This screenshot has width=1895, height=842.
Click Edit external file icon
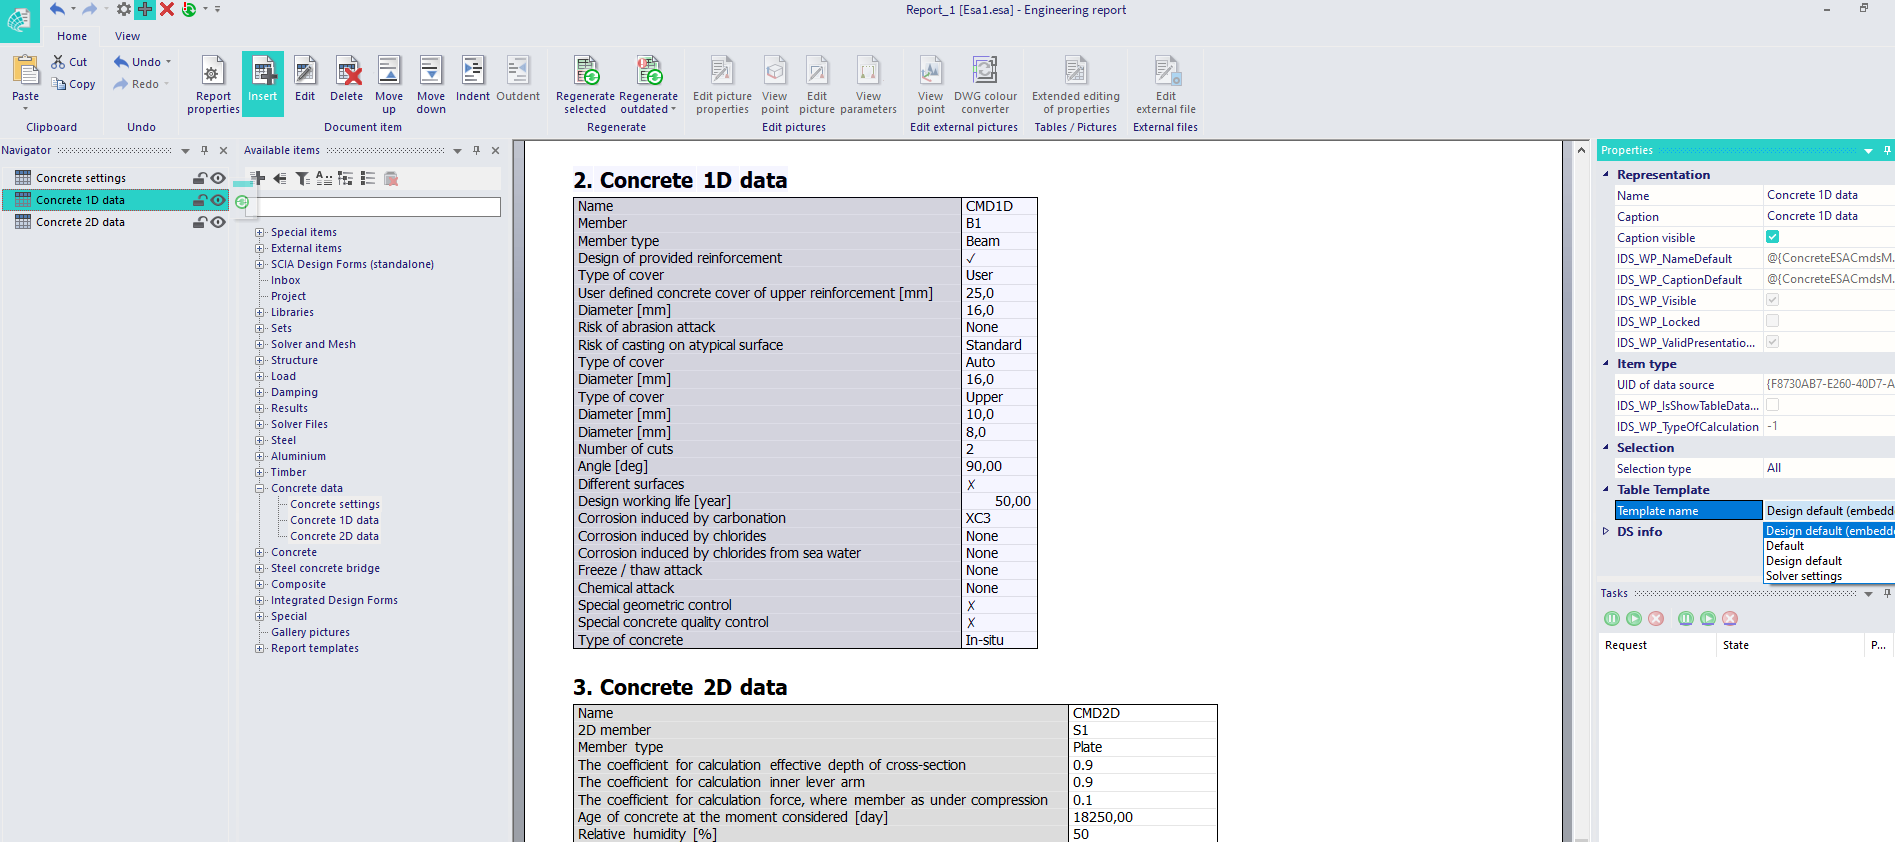(x=1166, y=72)
